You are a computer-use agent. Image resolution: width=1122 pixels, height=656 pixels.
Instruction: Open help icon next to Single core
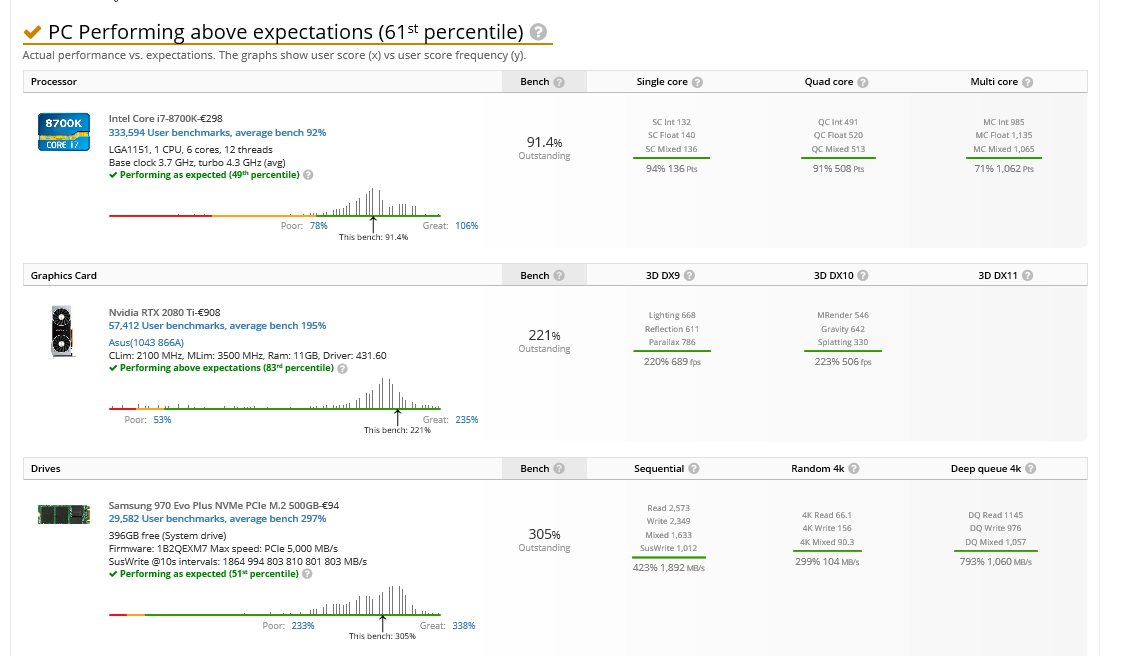tap(697, 82)
